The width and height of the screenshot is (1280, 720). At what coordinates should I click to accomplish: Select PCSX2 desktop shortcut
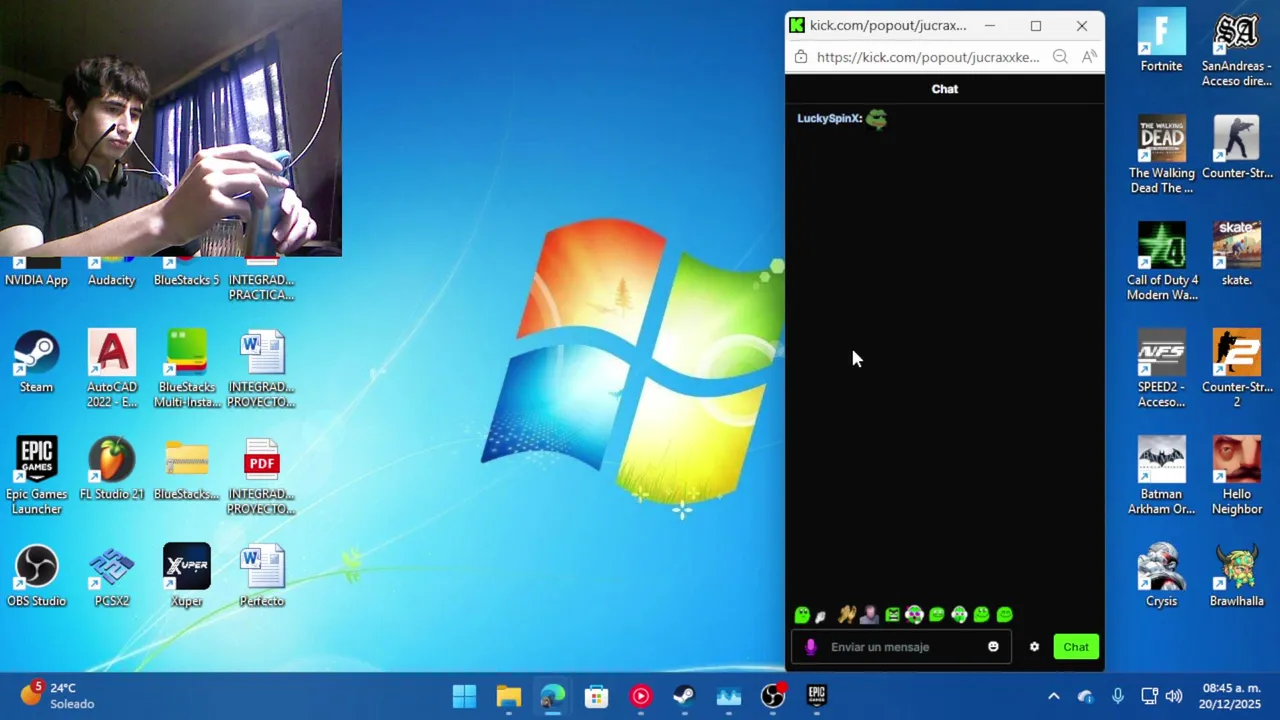tap(111, 576)
